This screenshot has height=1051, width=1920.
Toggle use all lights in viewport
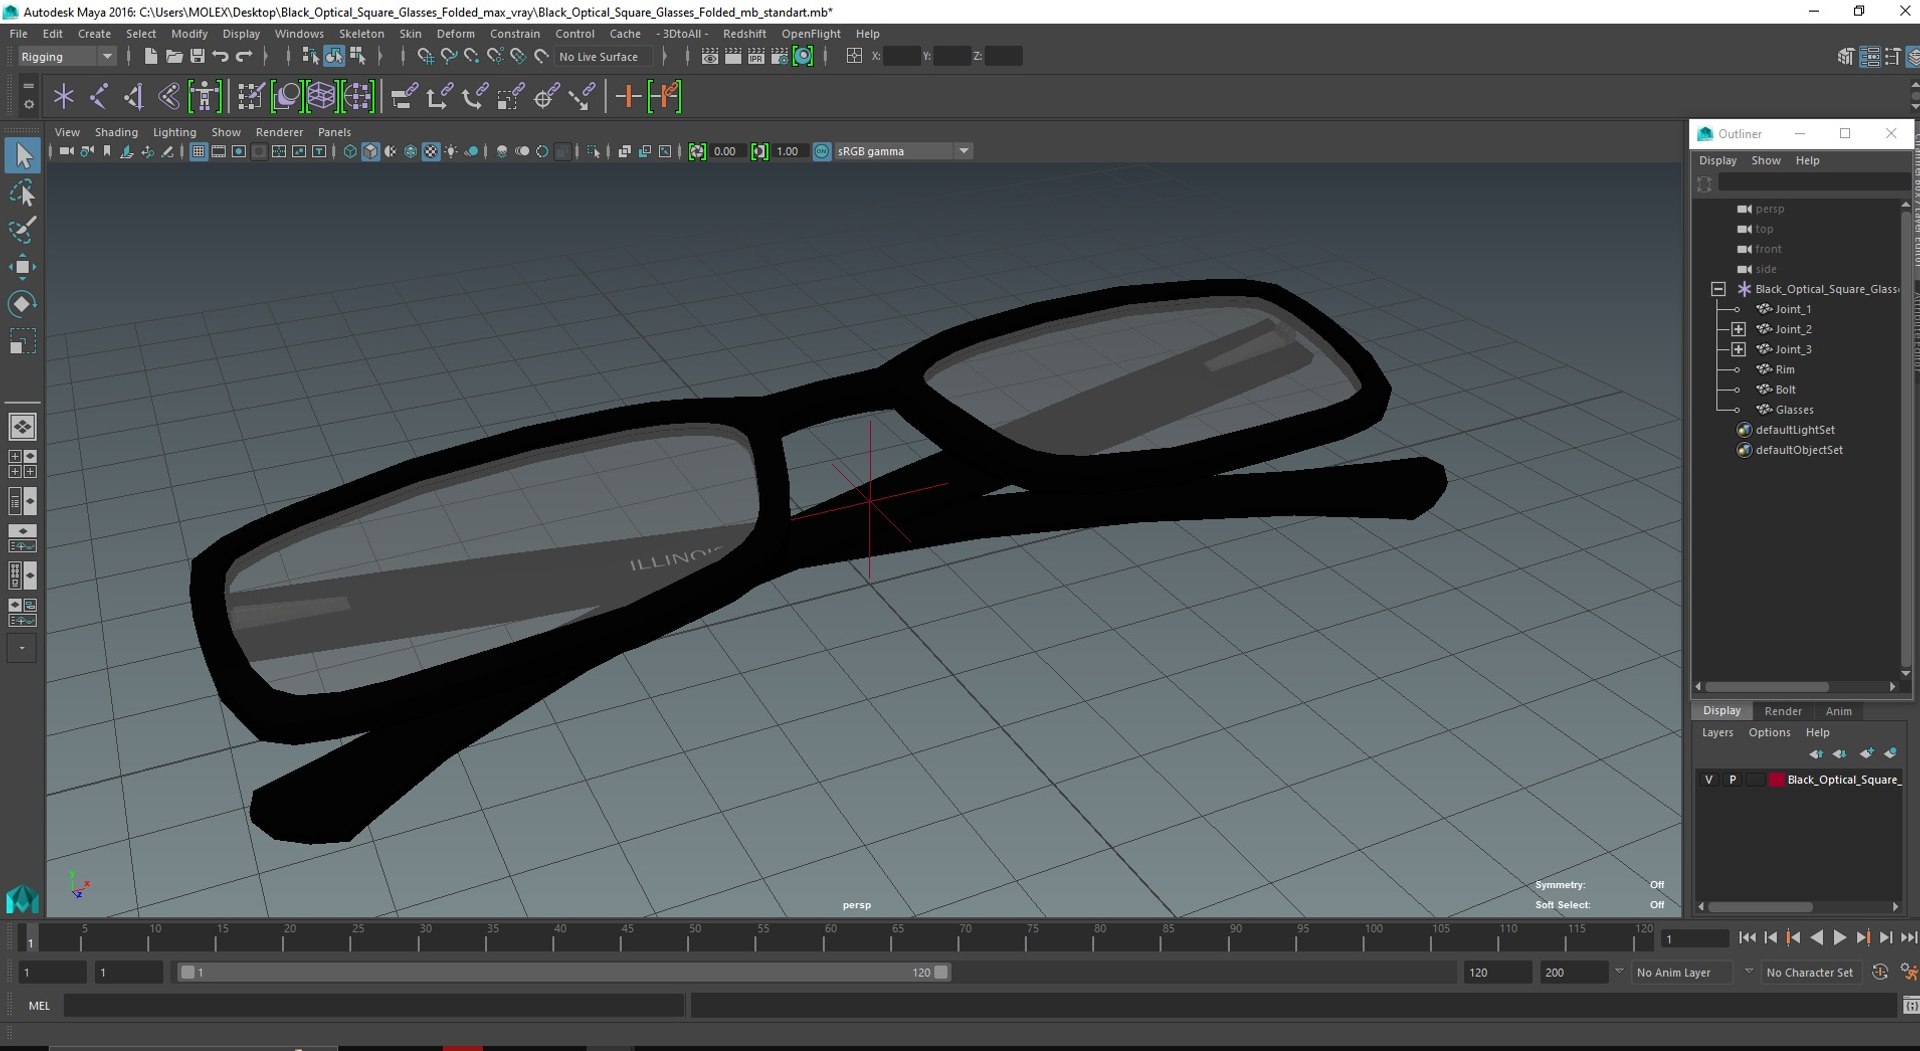coord(451,152)
